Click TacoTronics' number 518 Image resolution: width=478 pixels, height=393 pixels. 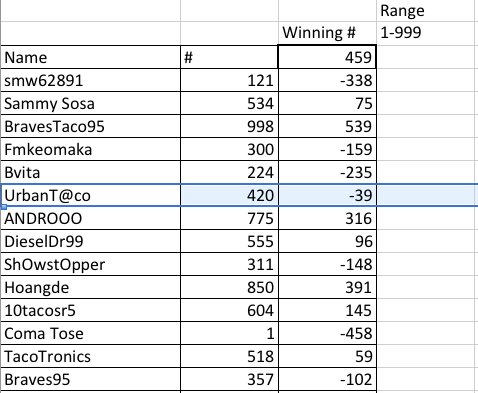coord(229,356)
